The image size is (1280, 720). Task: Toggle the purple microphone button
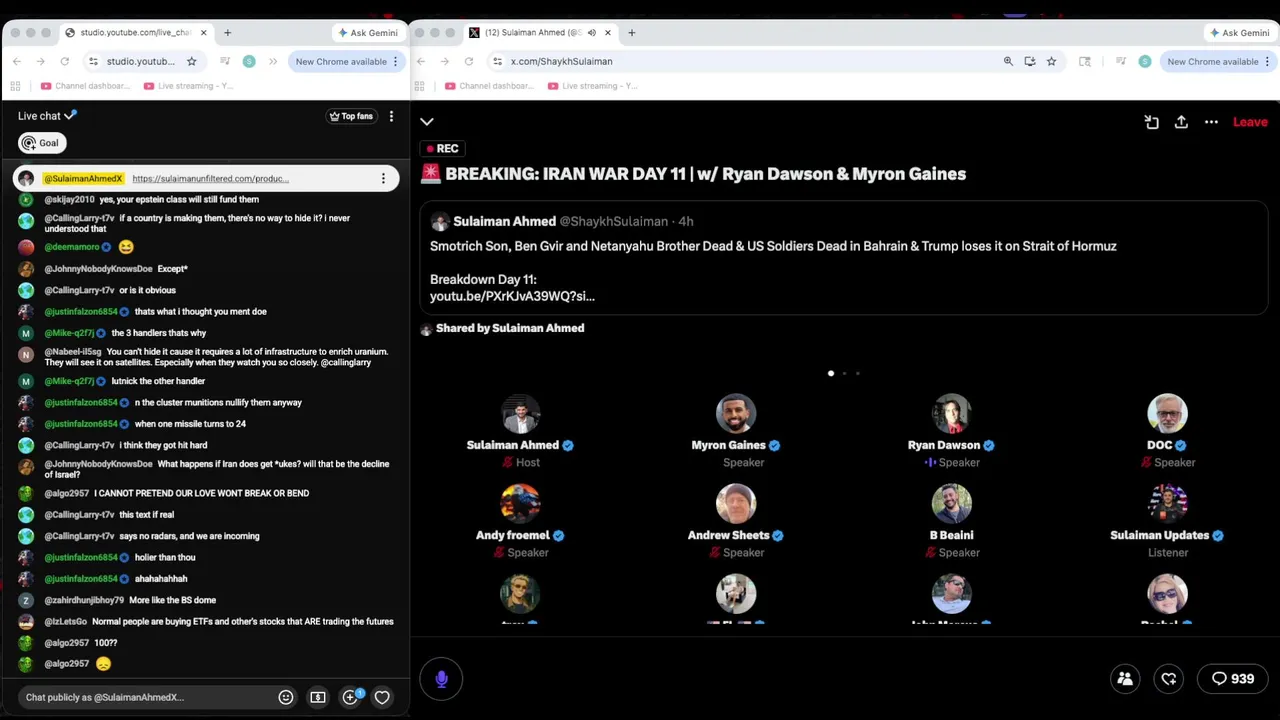point(441,679)
